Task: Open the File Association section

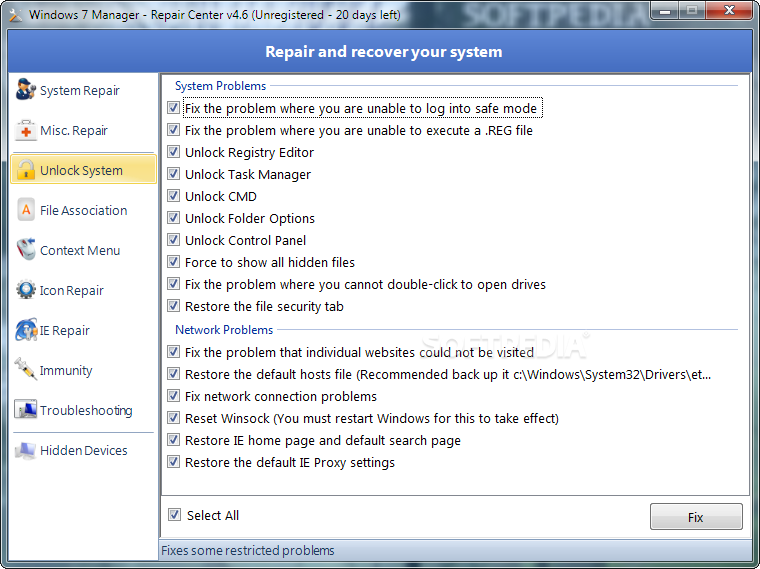Action: pos(83,210)
